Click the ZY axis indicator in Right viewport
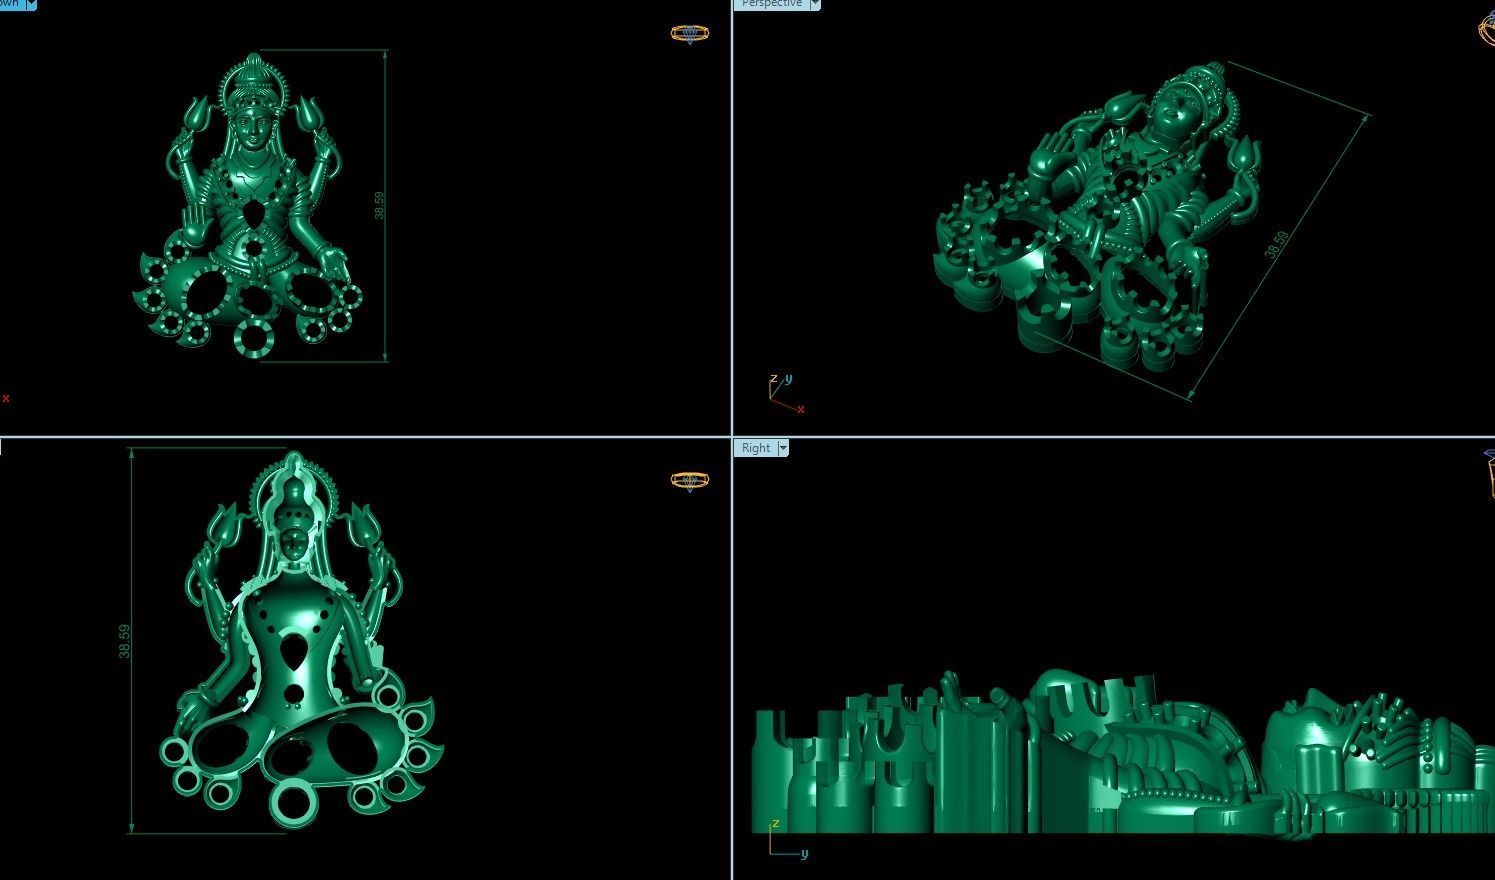Image resolution: width=1495 pixels, height=880 pixels. tap(787, 839)
